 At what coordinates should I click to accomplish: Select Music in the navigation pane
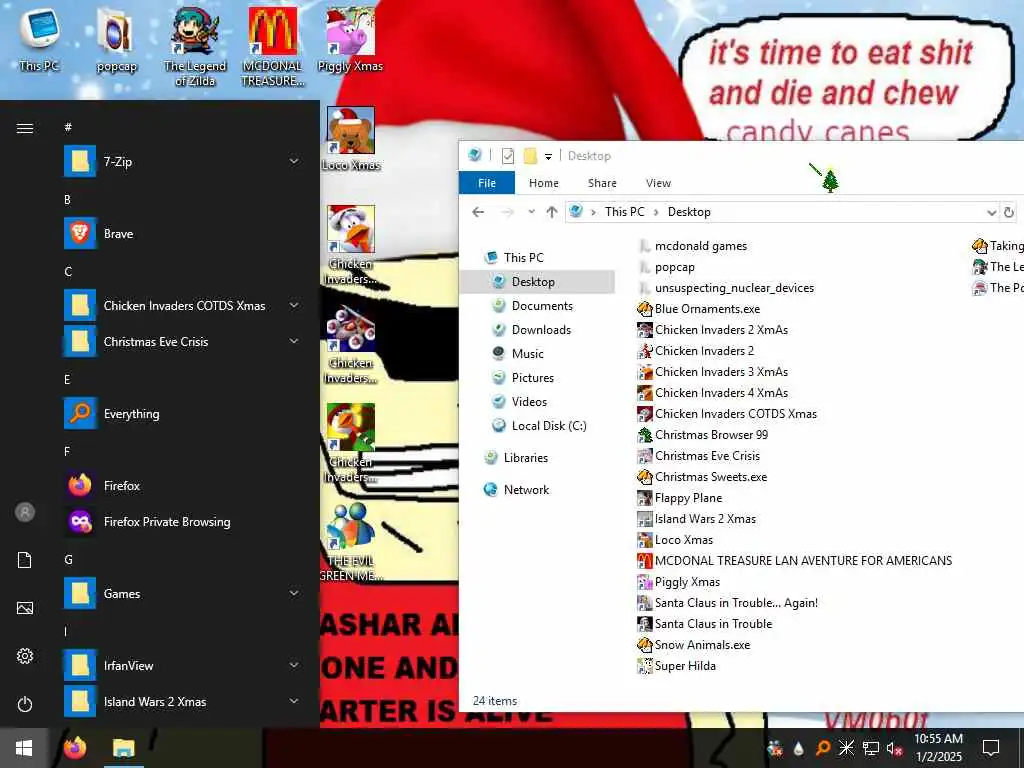pos(527,354)
